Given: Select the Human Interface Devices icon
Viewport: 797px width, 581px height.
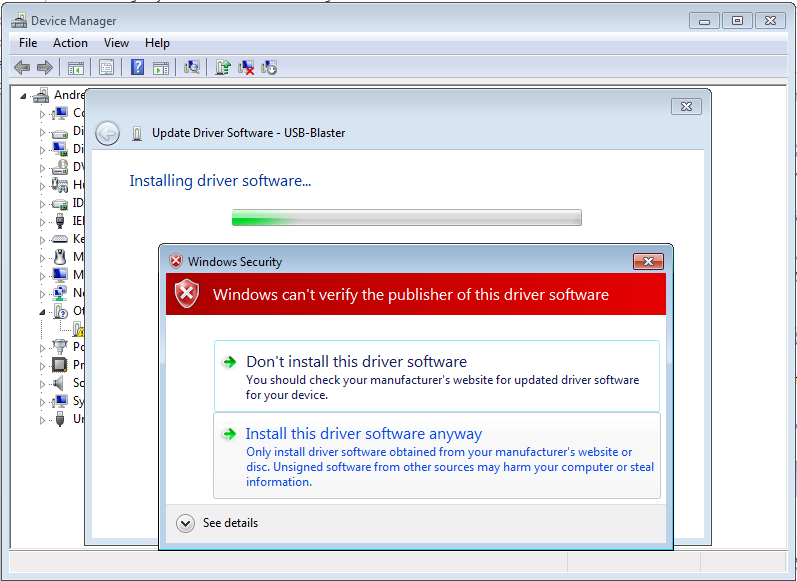Looking at the screenshot, I should tap(59, 185).
